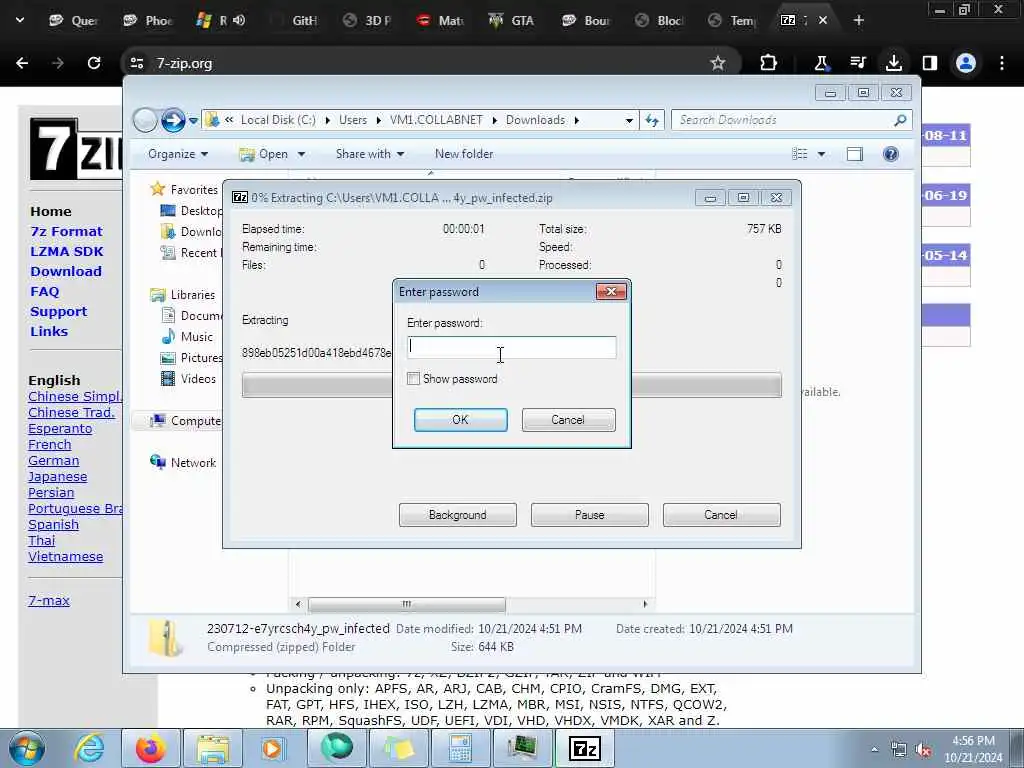
Task: Select Videos library
Action: [198, 379]
